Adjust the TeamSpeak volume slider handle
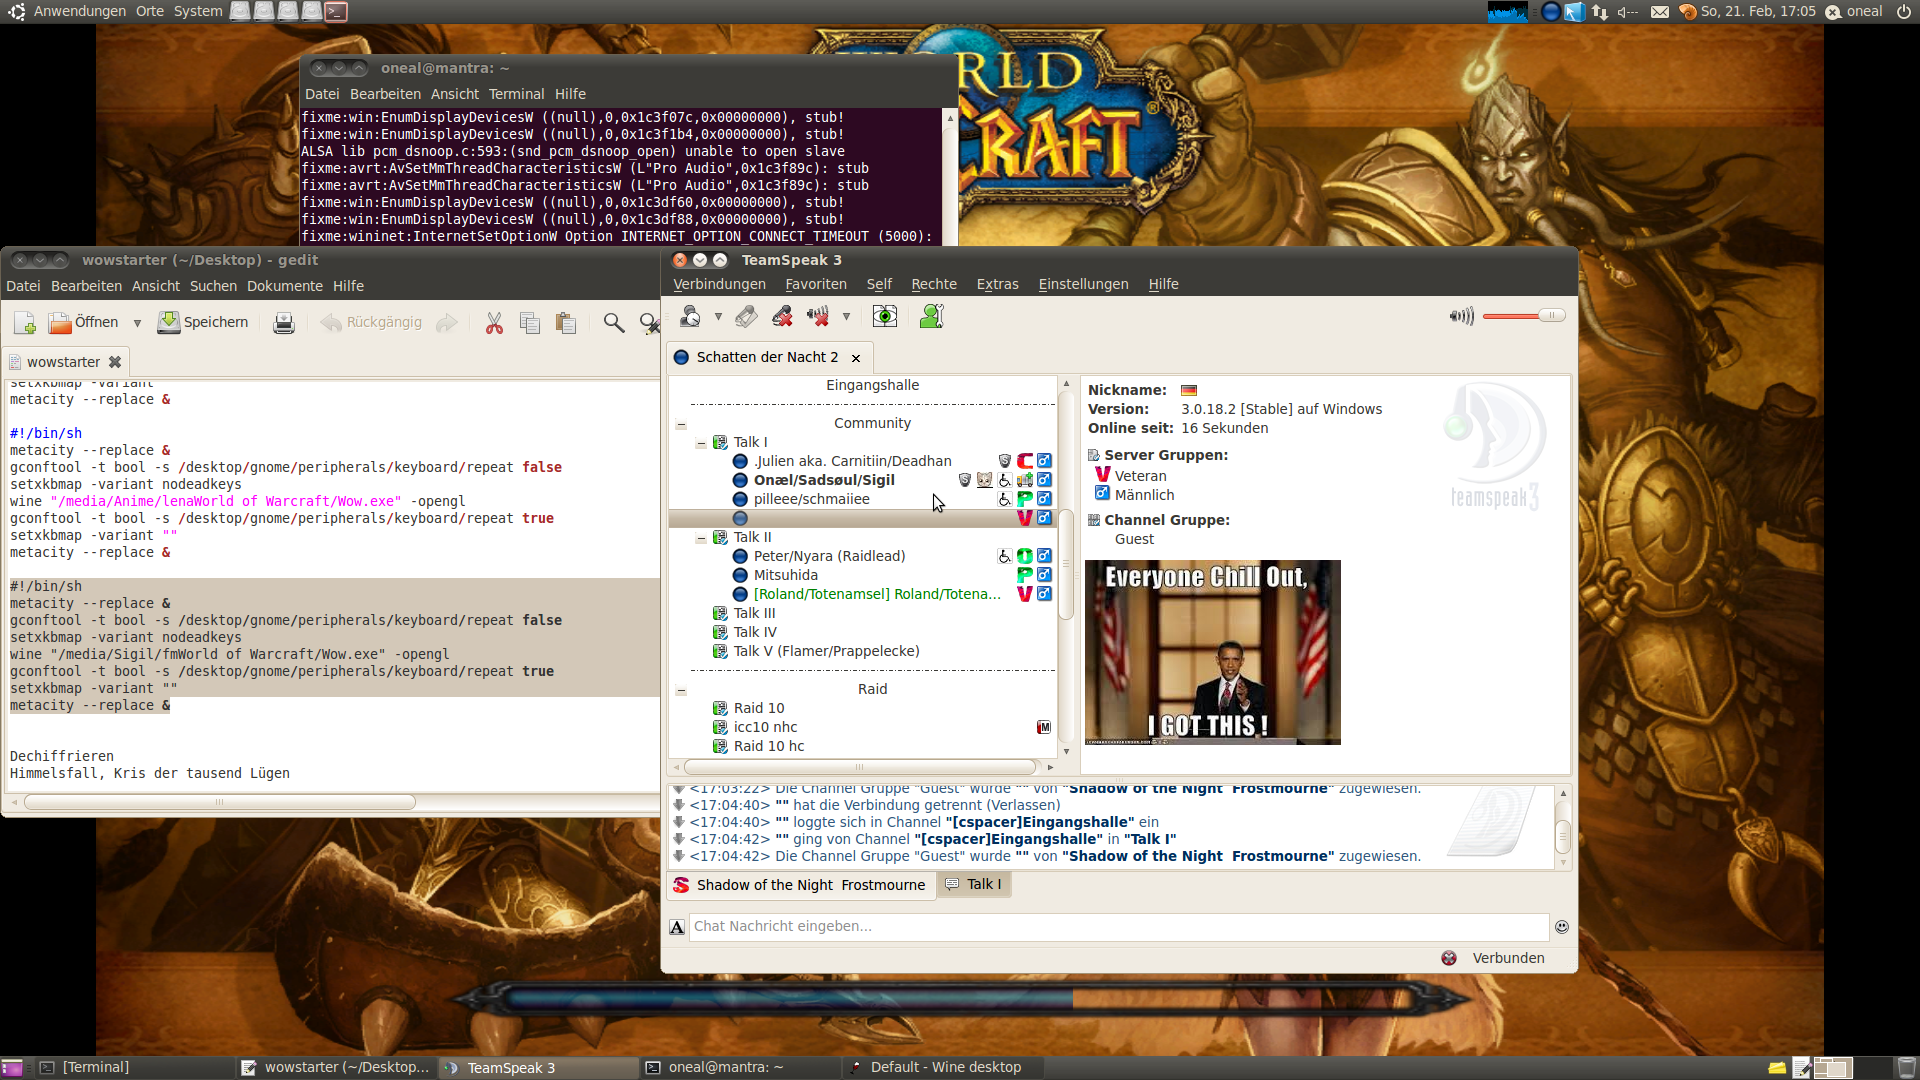Screen dimensions: 1920x1080 point(1551,316)
